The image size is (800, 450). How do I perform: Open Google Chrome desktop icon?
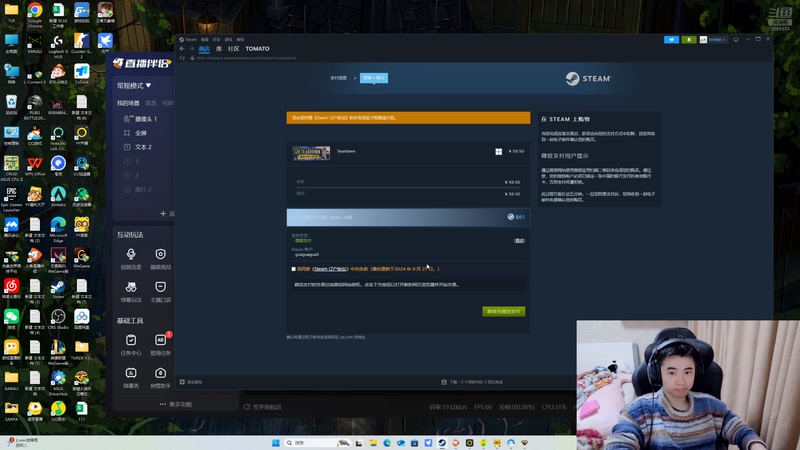[x=35, y=14]
